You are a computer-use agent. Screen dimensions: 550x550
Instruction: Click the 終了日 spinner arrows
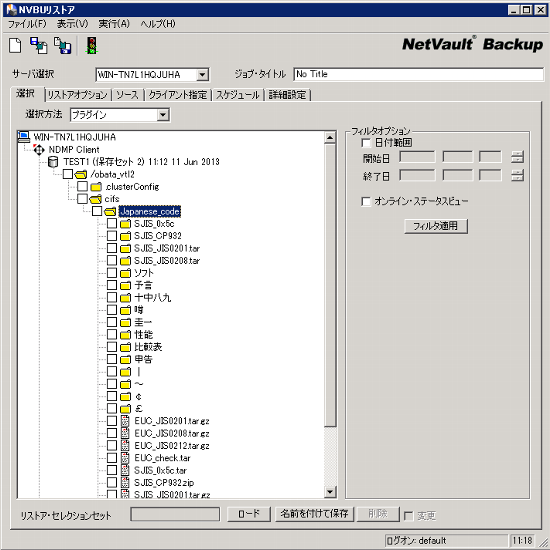[517, 175]
